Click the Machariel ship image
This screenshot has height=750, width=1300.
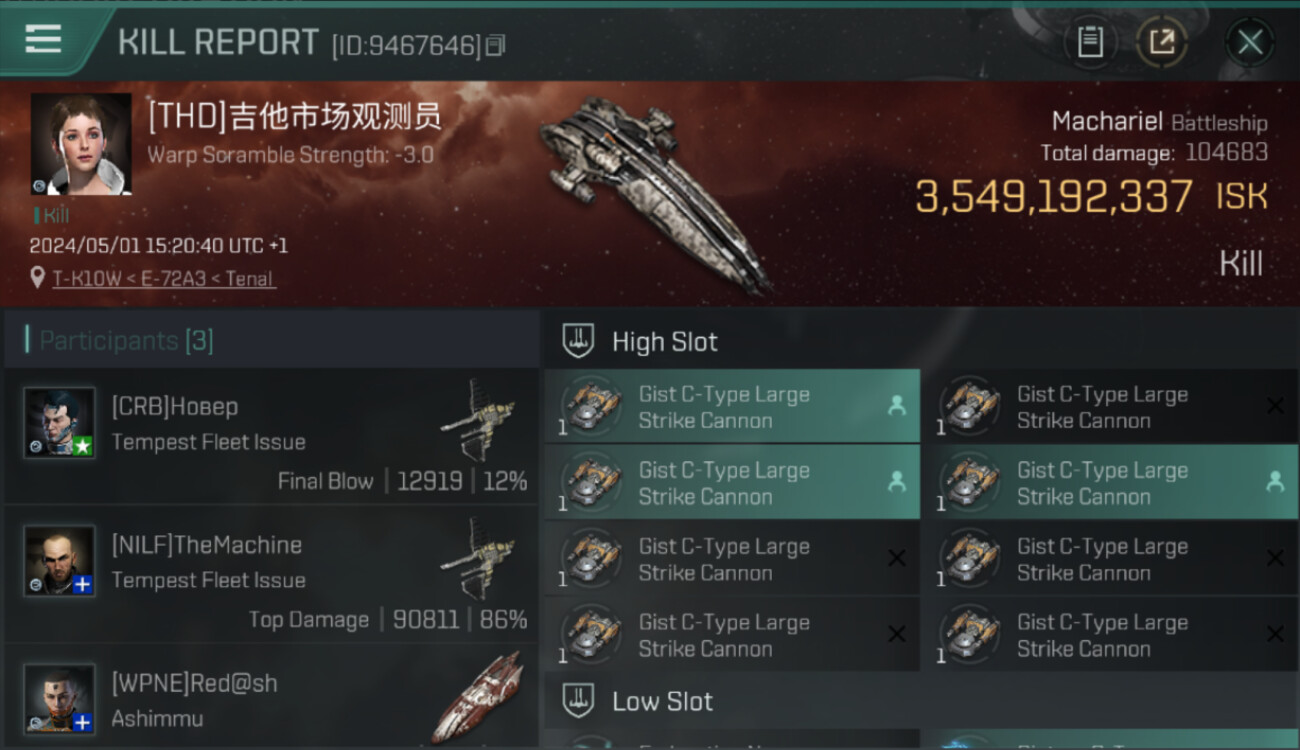(x=655, y=190)
